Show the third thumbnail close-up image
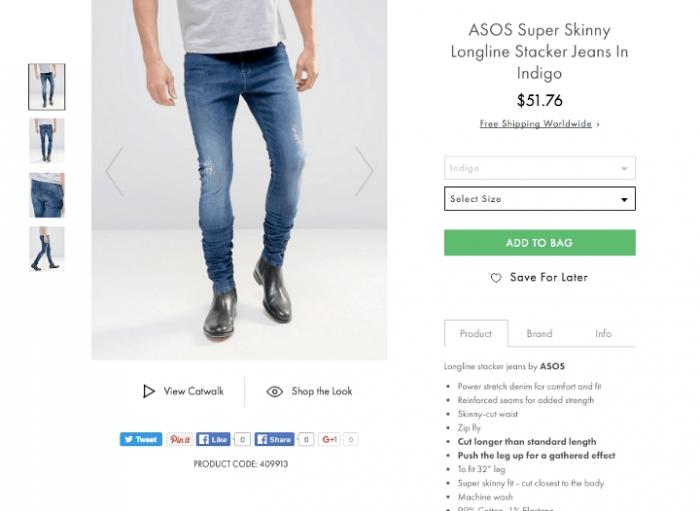 click(47, 195)
